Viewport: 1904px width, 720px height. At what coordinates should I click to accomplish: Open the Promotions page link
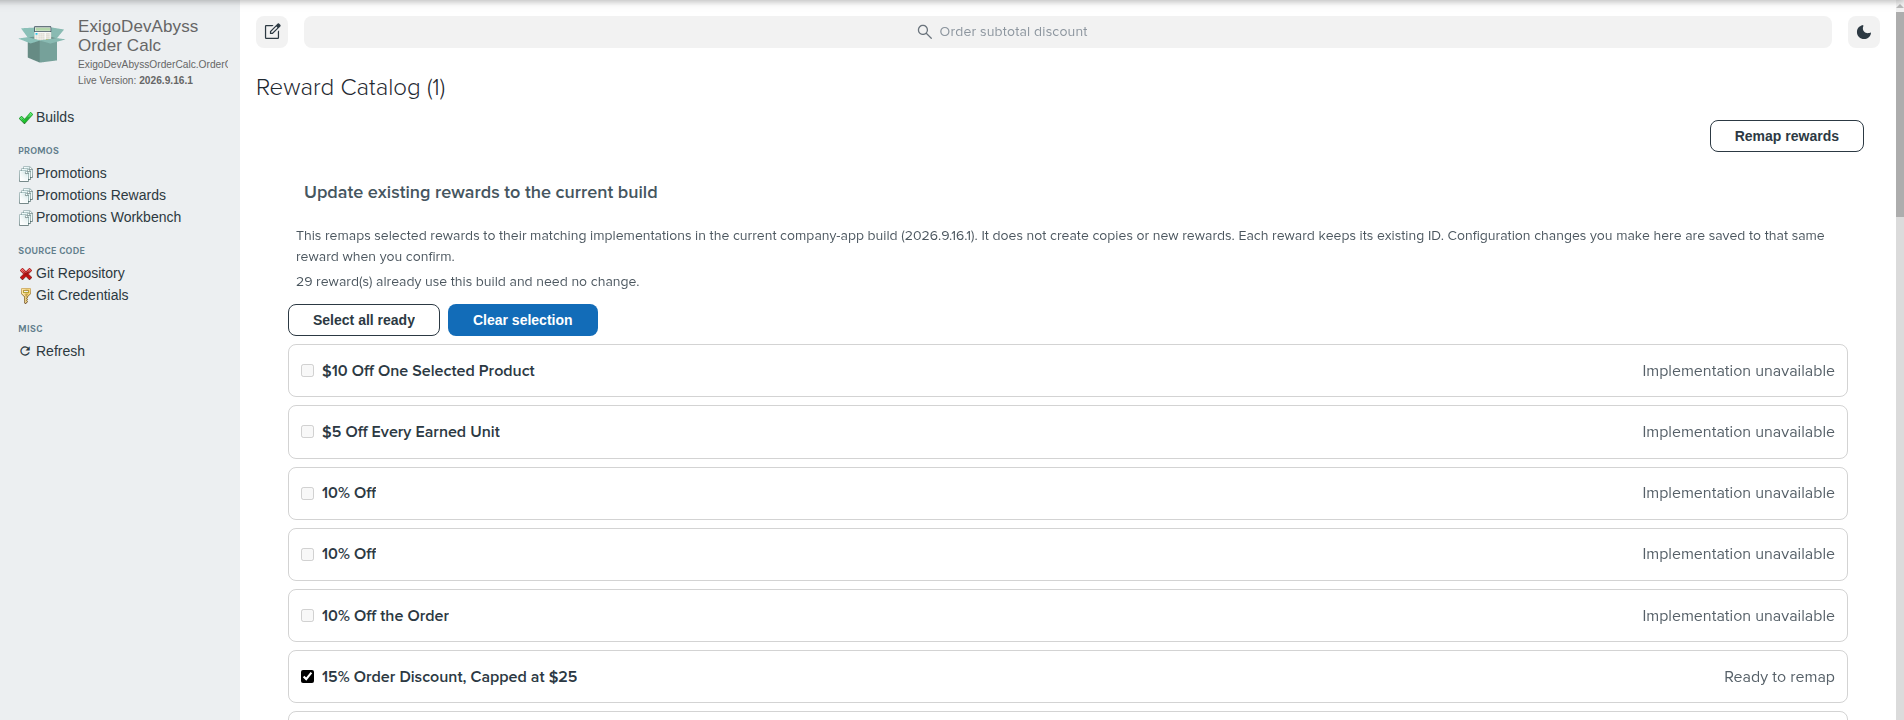point(71,173)
